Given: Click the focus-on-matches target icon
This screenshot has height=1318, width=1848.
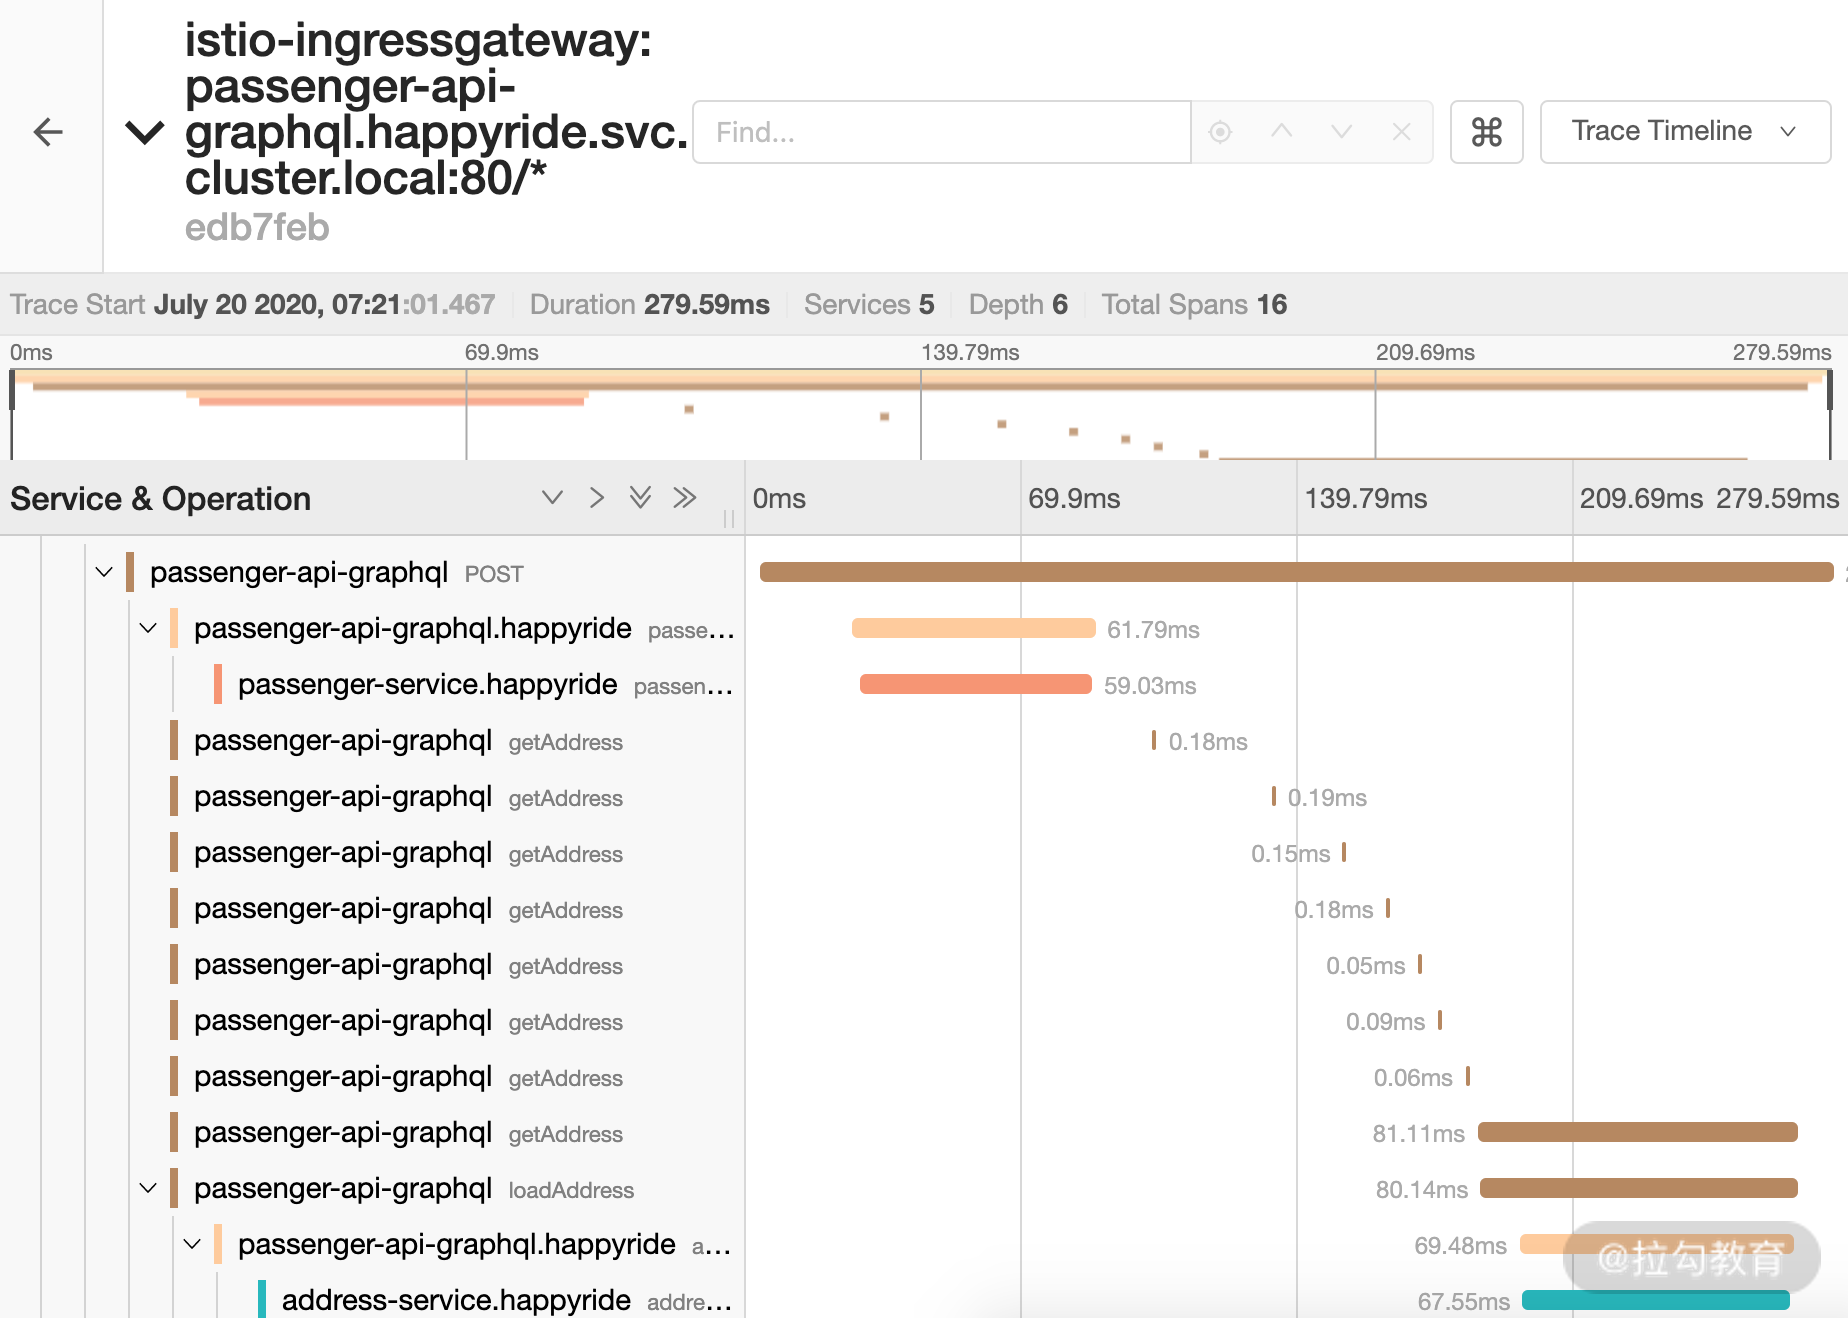Looking at the screenshot, I should [1220, 132].
